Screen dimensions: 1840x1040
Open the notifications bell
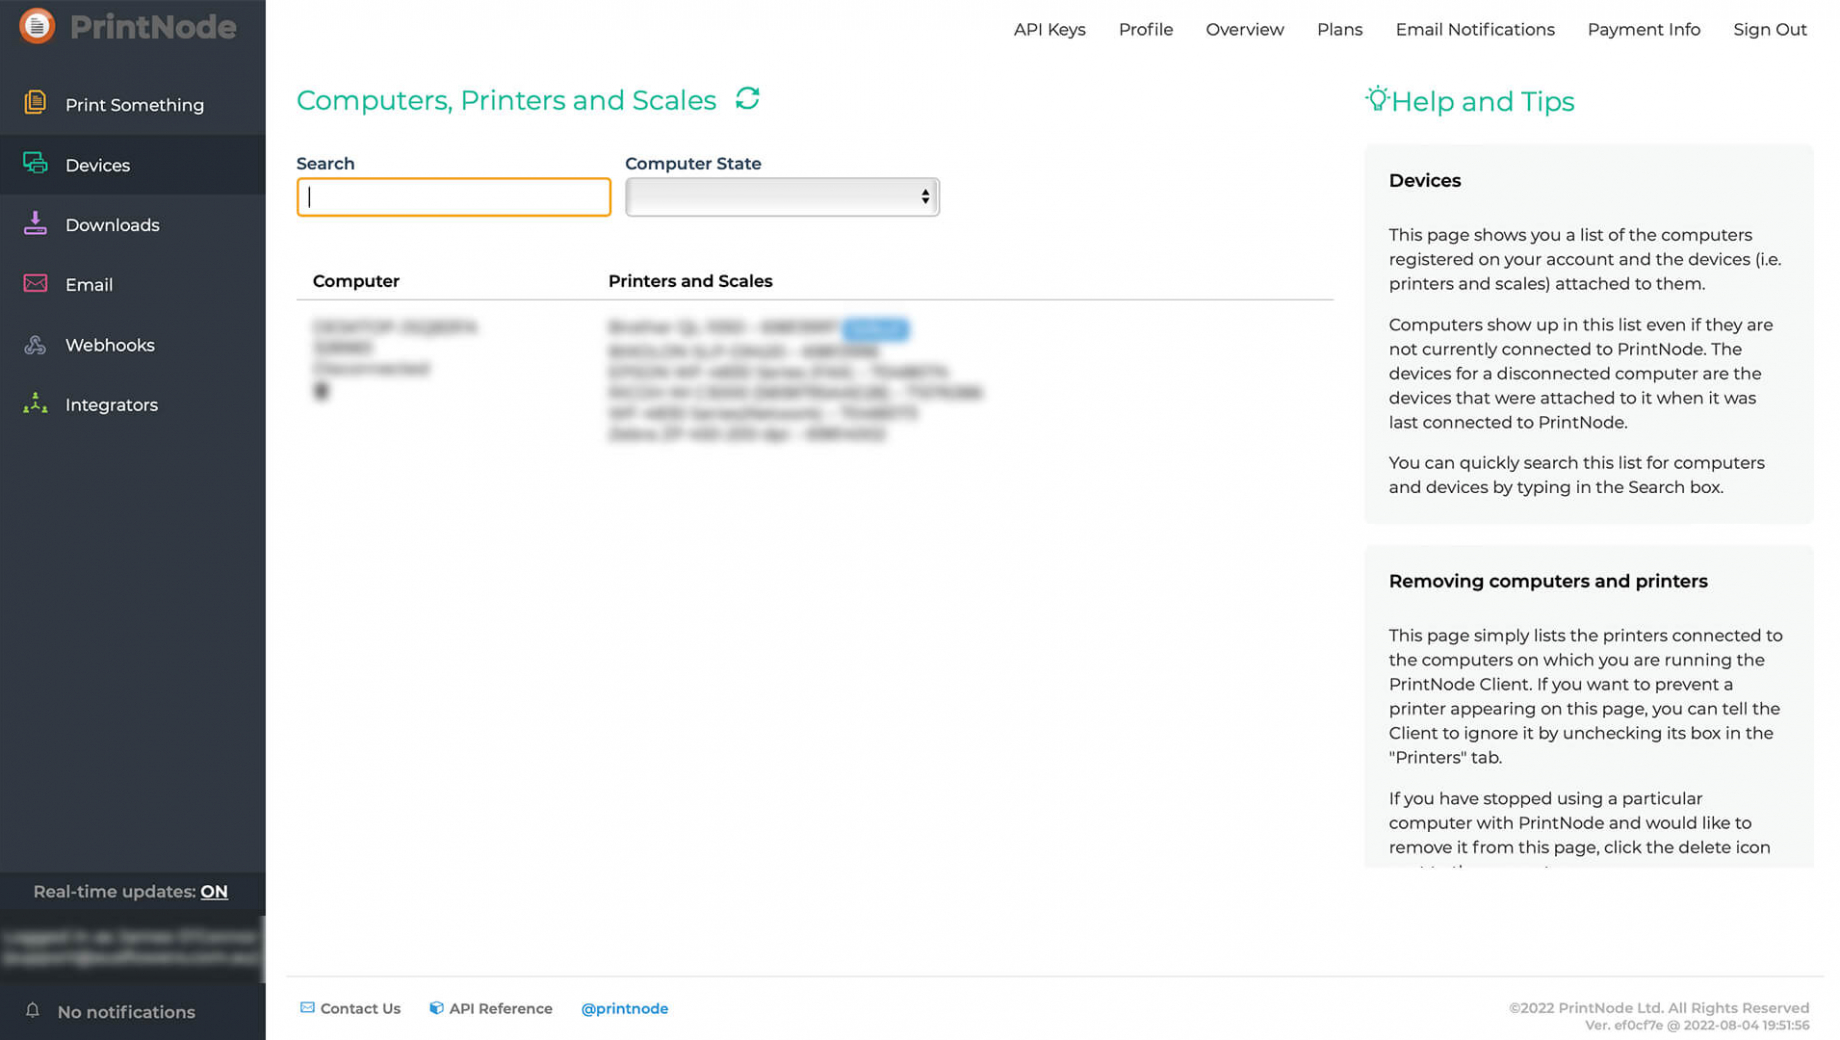point(34,1011)
